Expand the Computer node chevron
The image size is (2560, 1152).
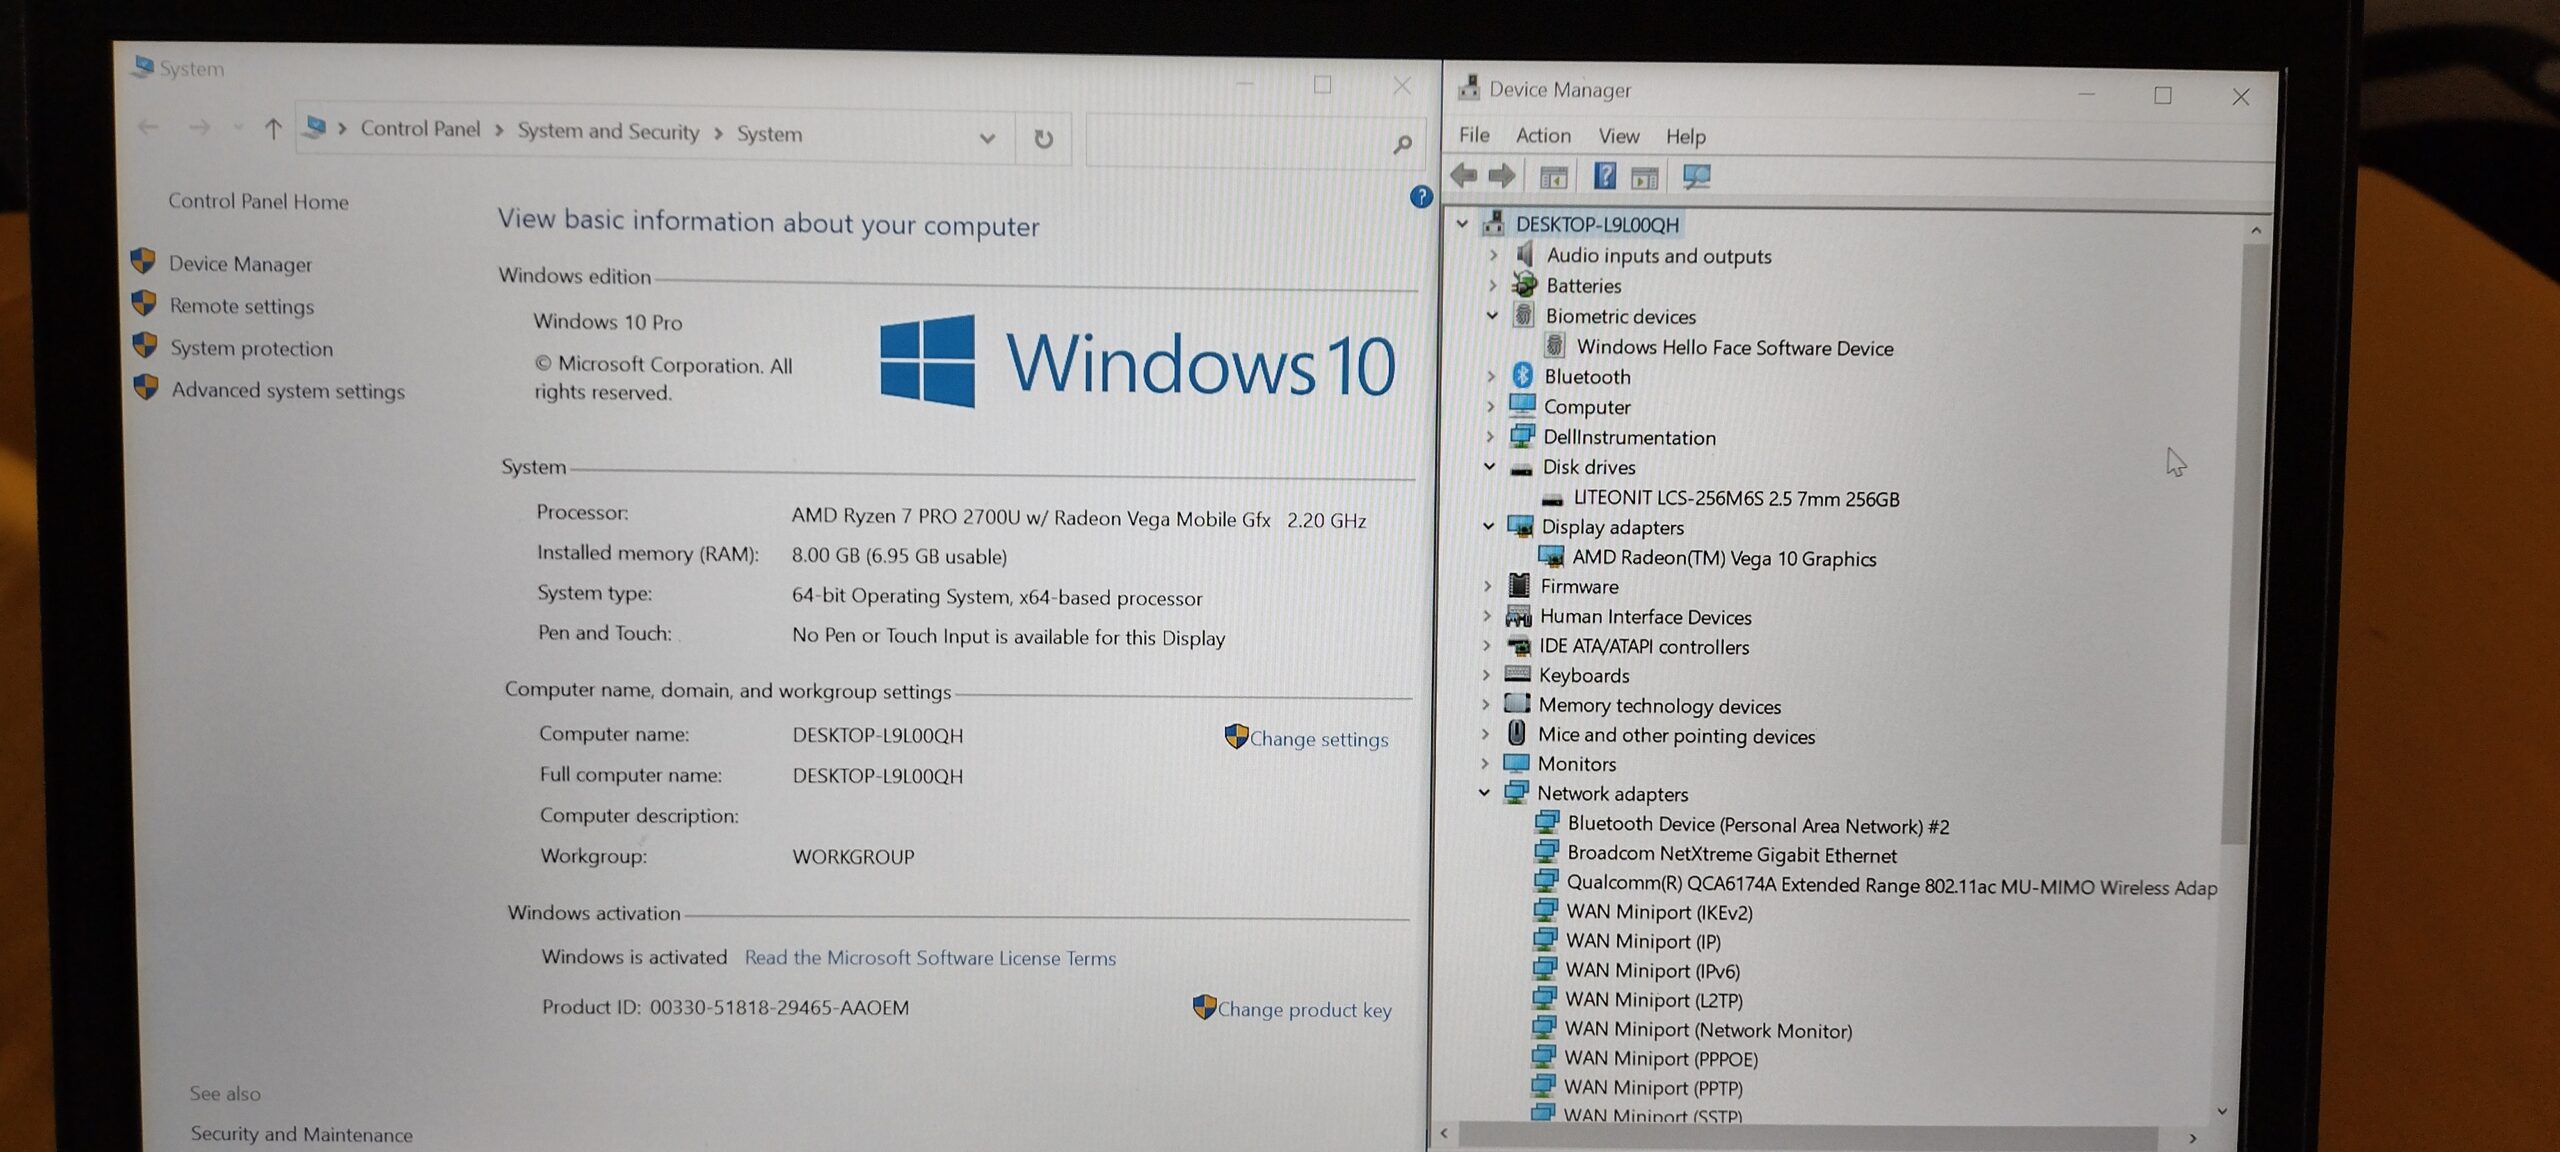click(1490, 406)
